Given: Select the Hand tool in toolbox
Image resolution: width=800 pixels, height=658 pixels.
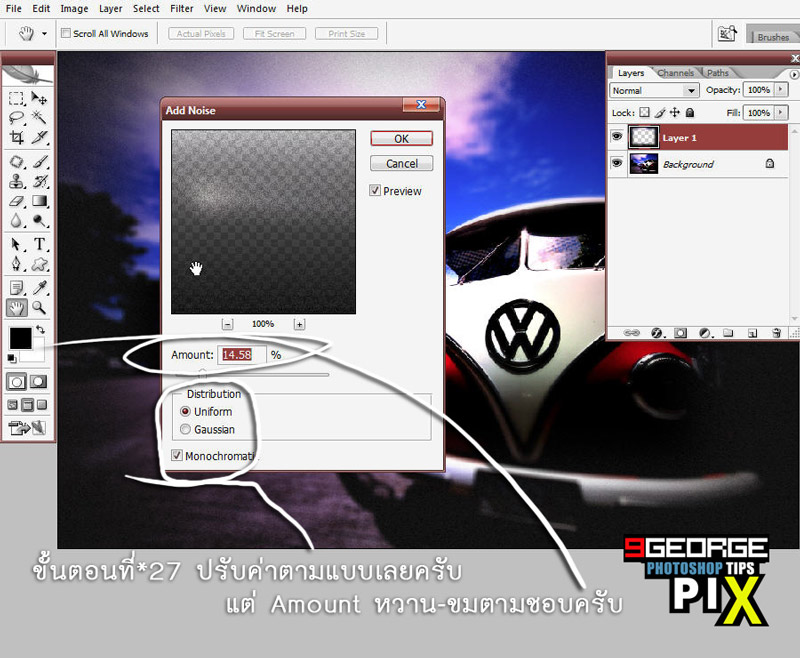Looking at the screenshot, I should click(x=16, y=308).
